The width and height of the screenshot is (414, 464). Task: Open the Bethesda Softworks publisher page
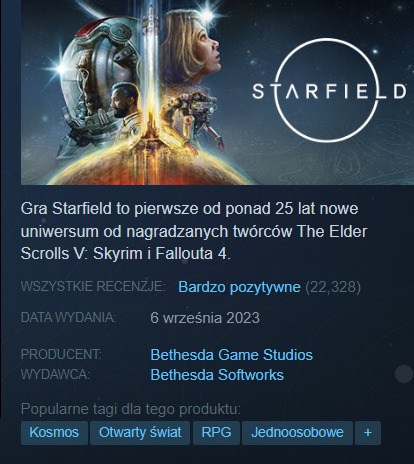[217, 375]
